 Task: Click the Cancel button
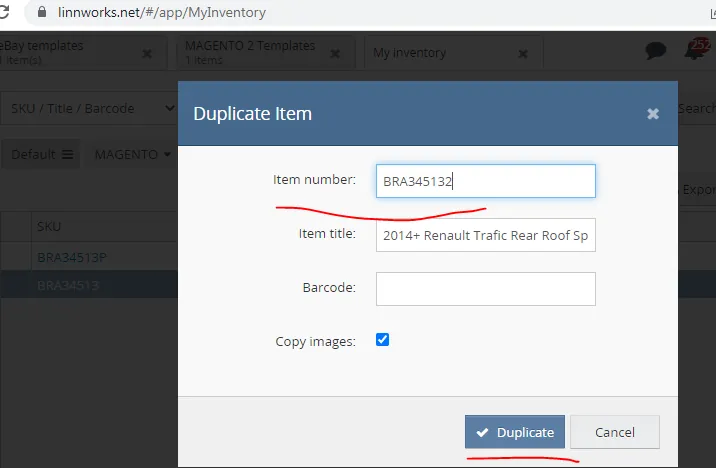(615, 432)
